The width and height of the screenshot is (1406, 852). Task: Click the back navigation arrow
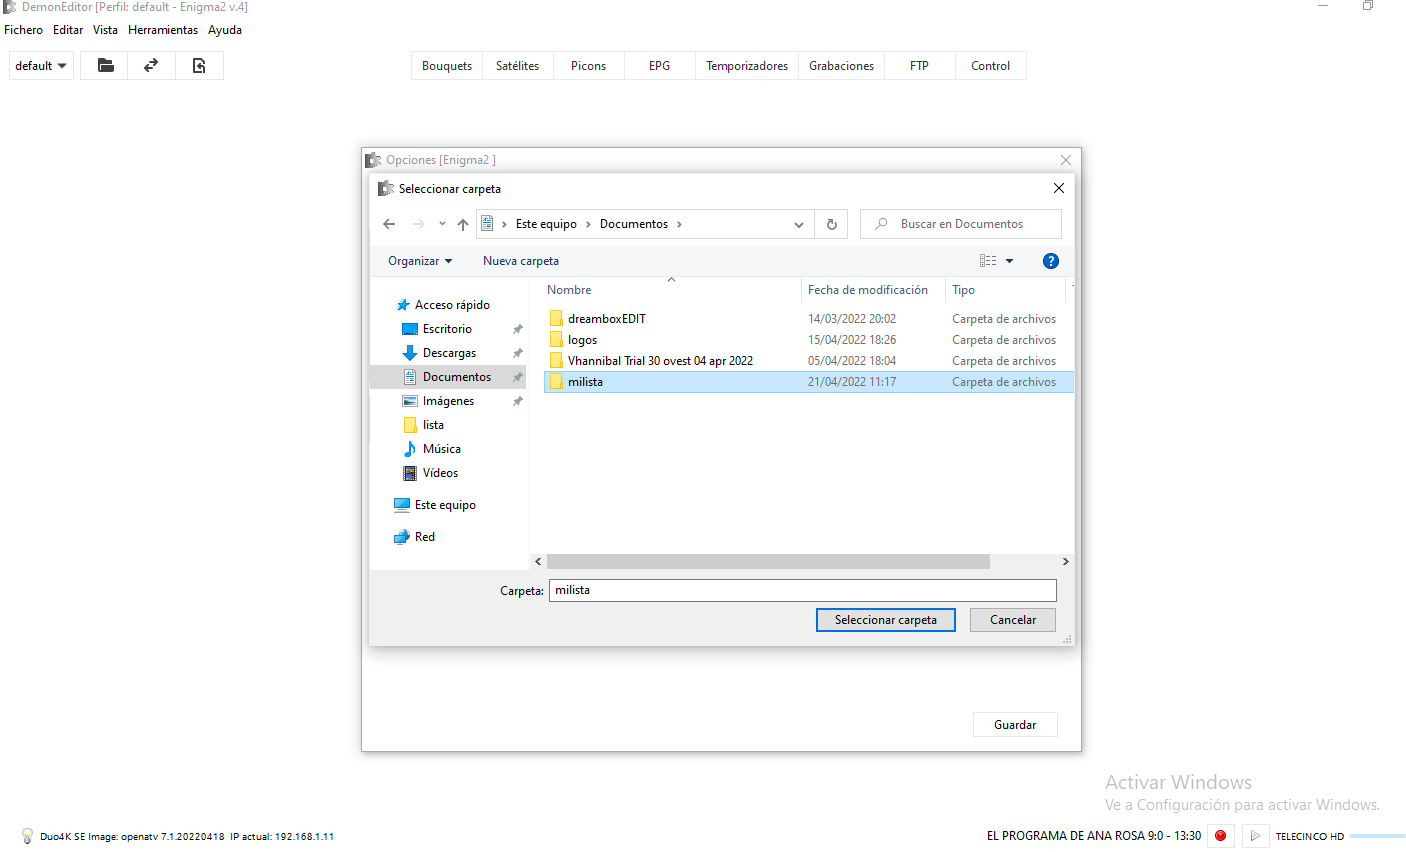(389, 224)
